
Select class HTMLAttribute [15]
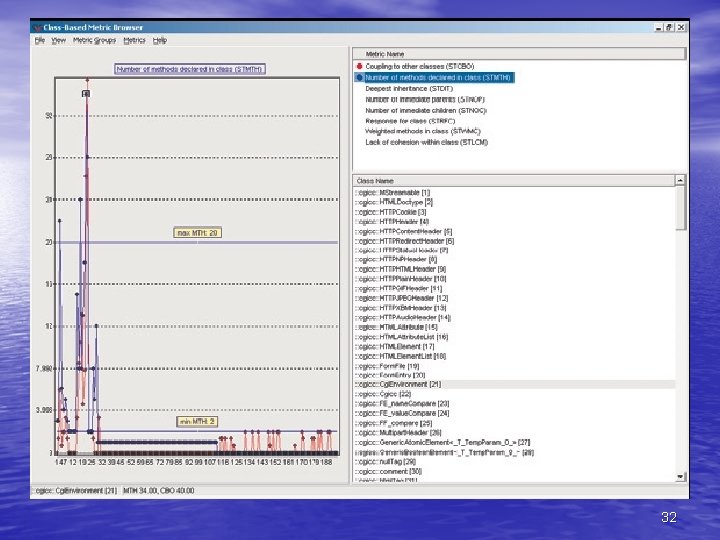(x=396, y=327)
